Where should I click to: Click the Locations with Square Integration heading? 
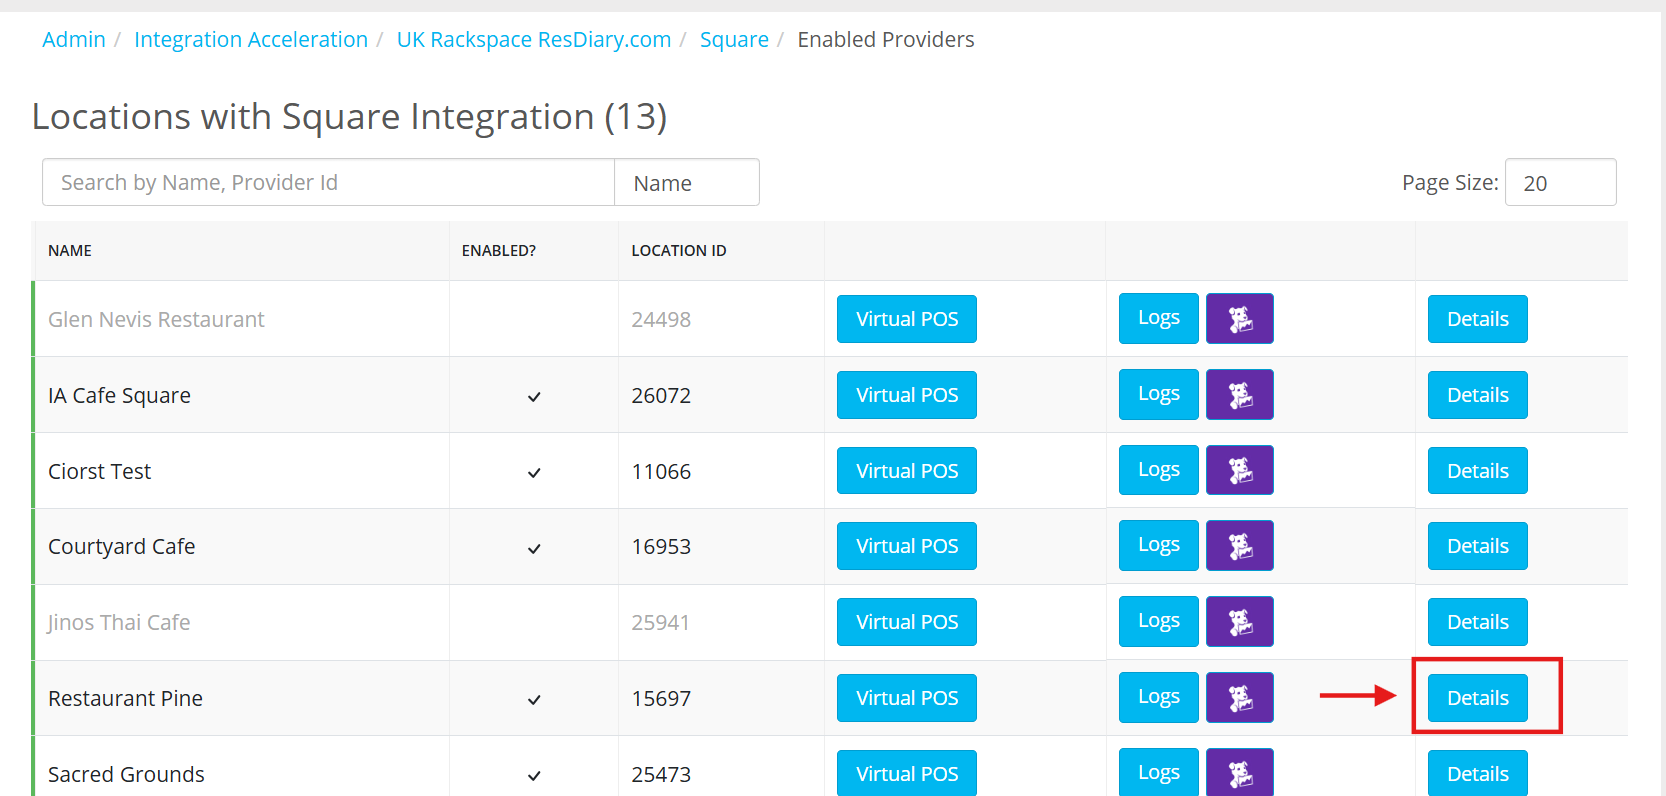pos(349,117)
